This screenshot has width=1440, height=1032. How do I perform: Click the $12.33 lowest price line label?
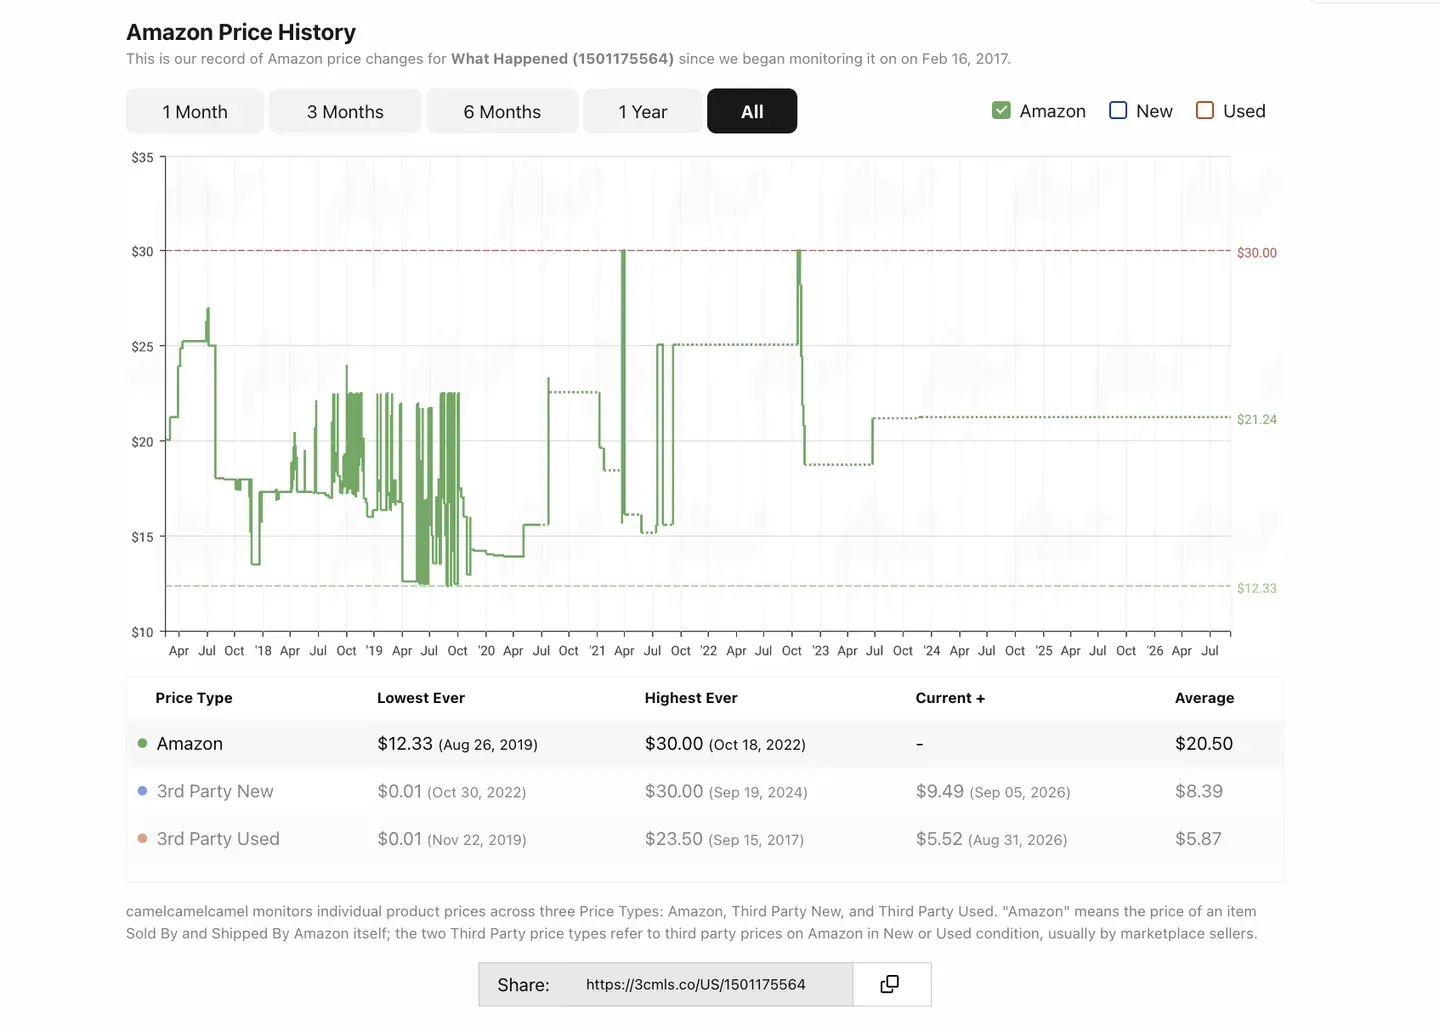click(x=1256, y=588)
